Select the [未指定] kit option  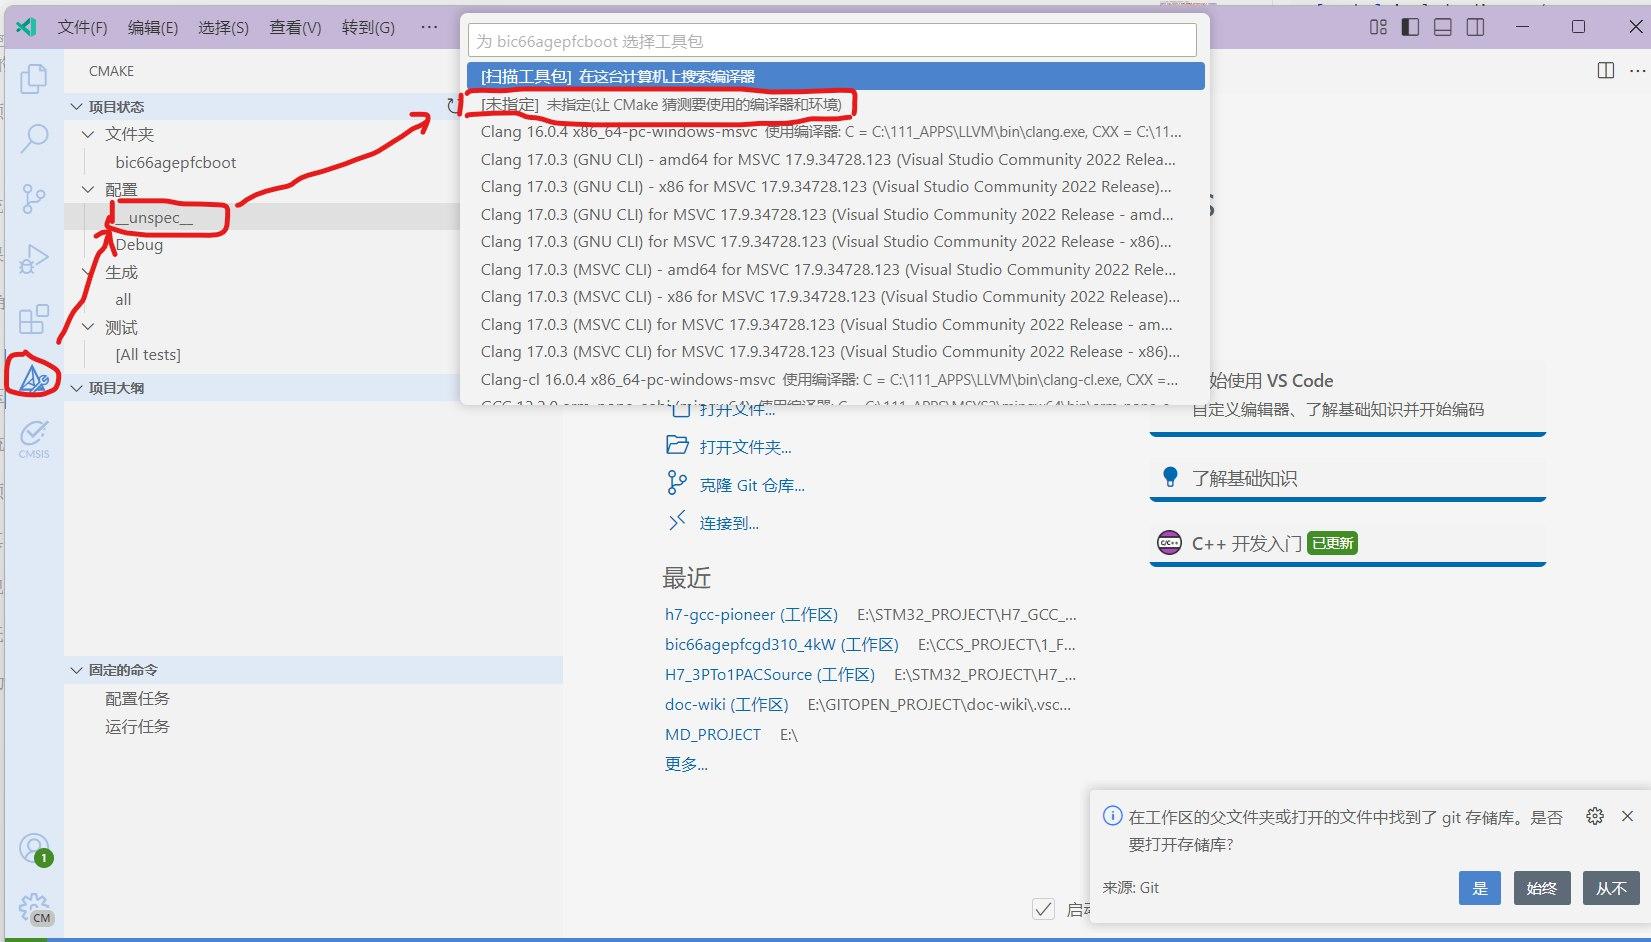660,104
